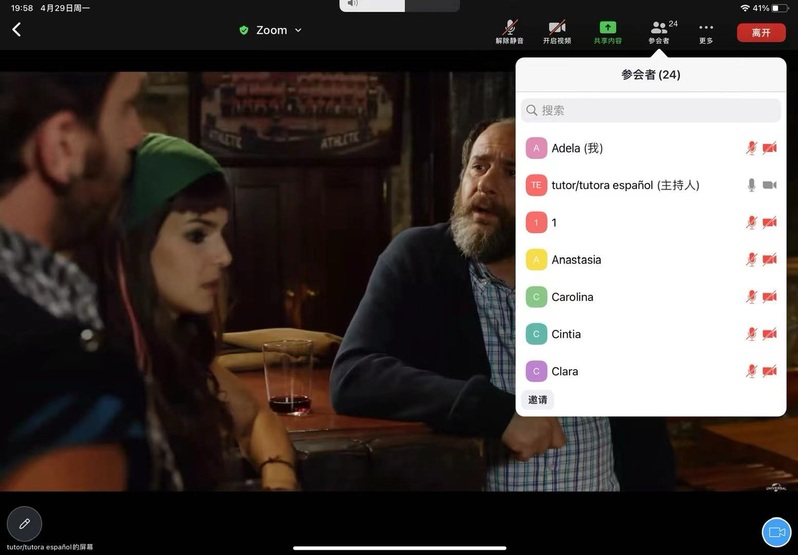
Task: Tap the blue camera floating button
Action: (x=776, y=532)
